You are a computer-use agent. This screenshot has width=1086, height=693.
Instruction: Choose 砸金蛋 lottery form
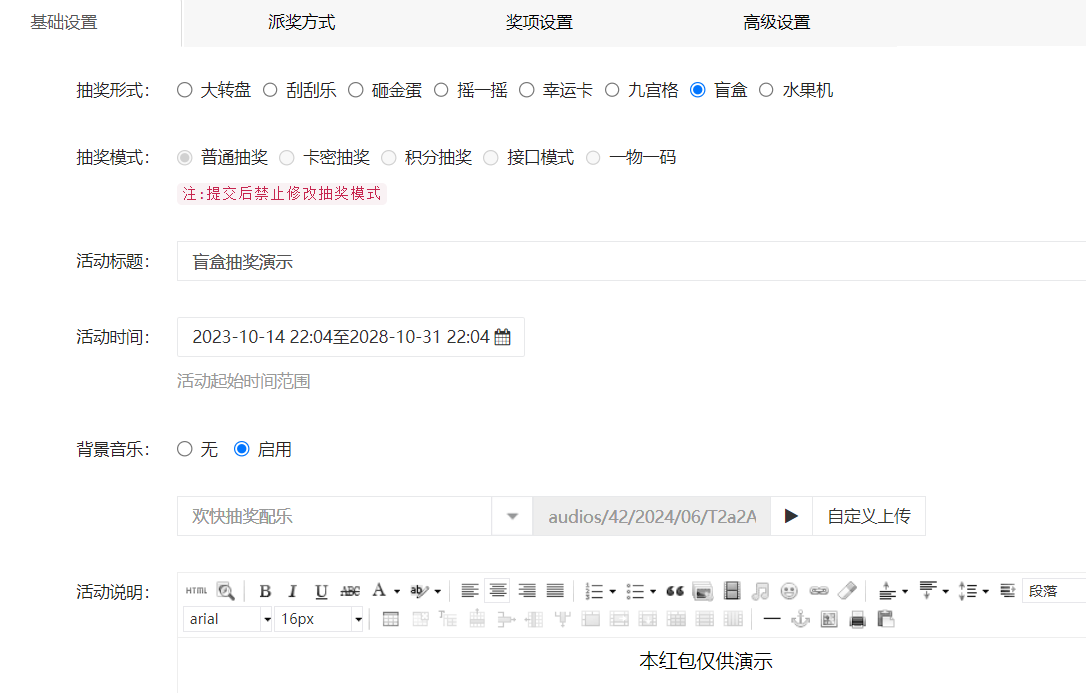pyautogui.click(x=355, y=90)
